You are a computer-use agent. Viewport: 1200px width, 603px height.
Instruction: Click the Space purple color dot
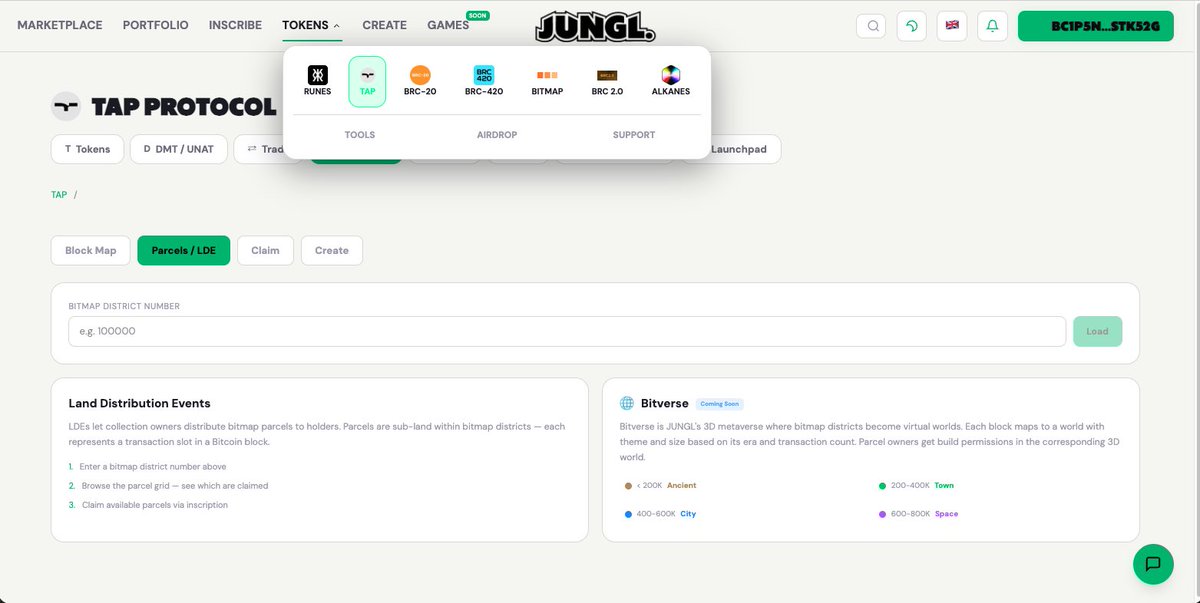pyautogui.click(x=882, y=514)
